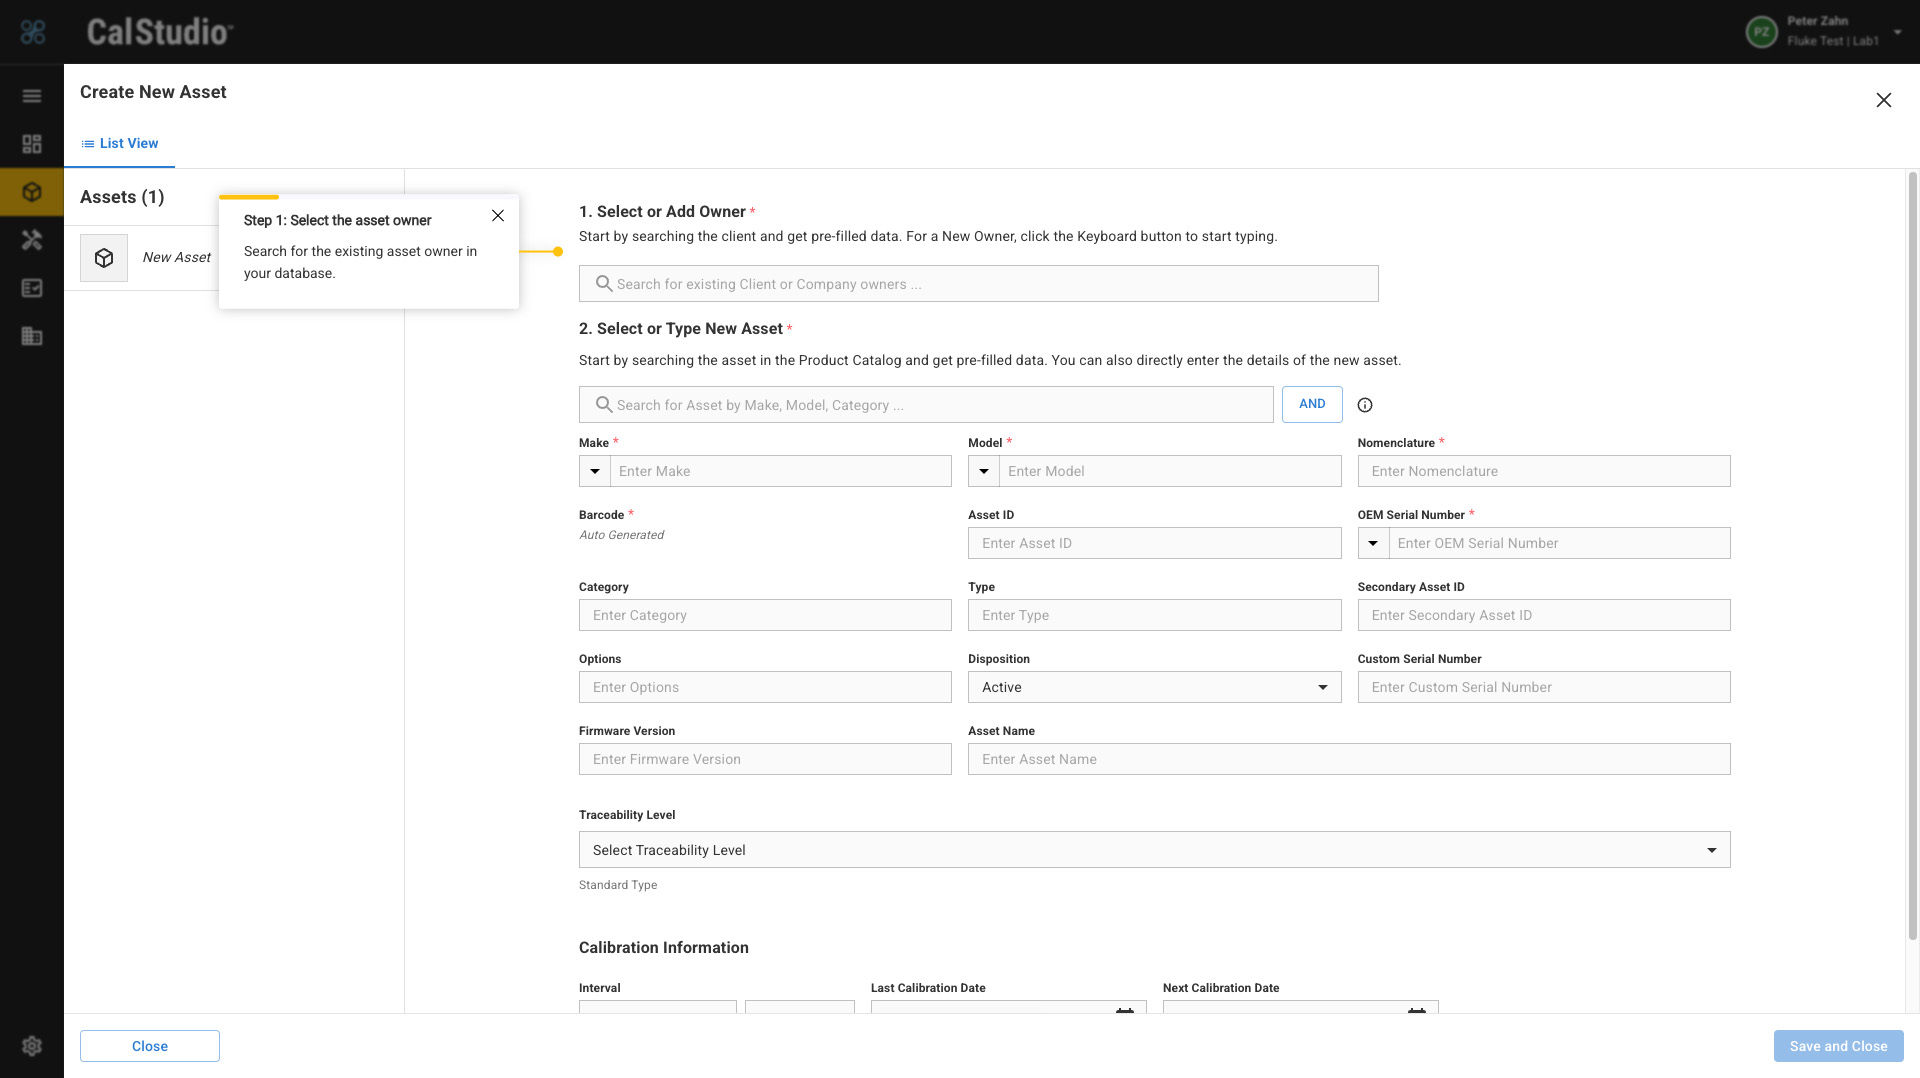Dismiss the Step 1 tooltip

coord(498,216)
